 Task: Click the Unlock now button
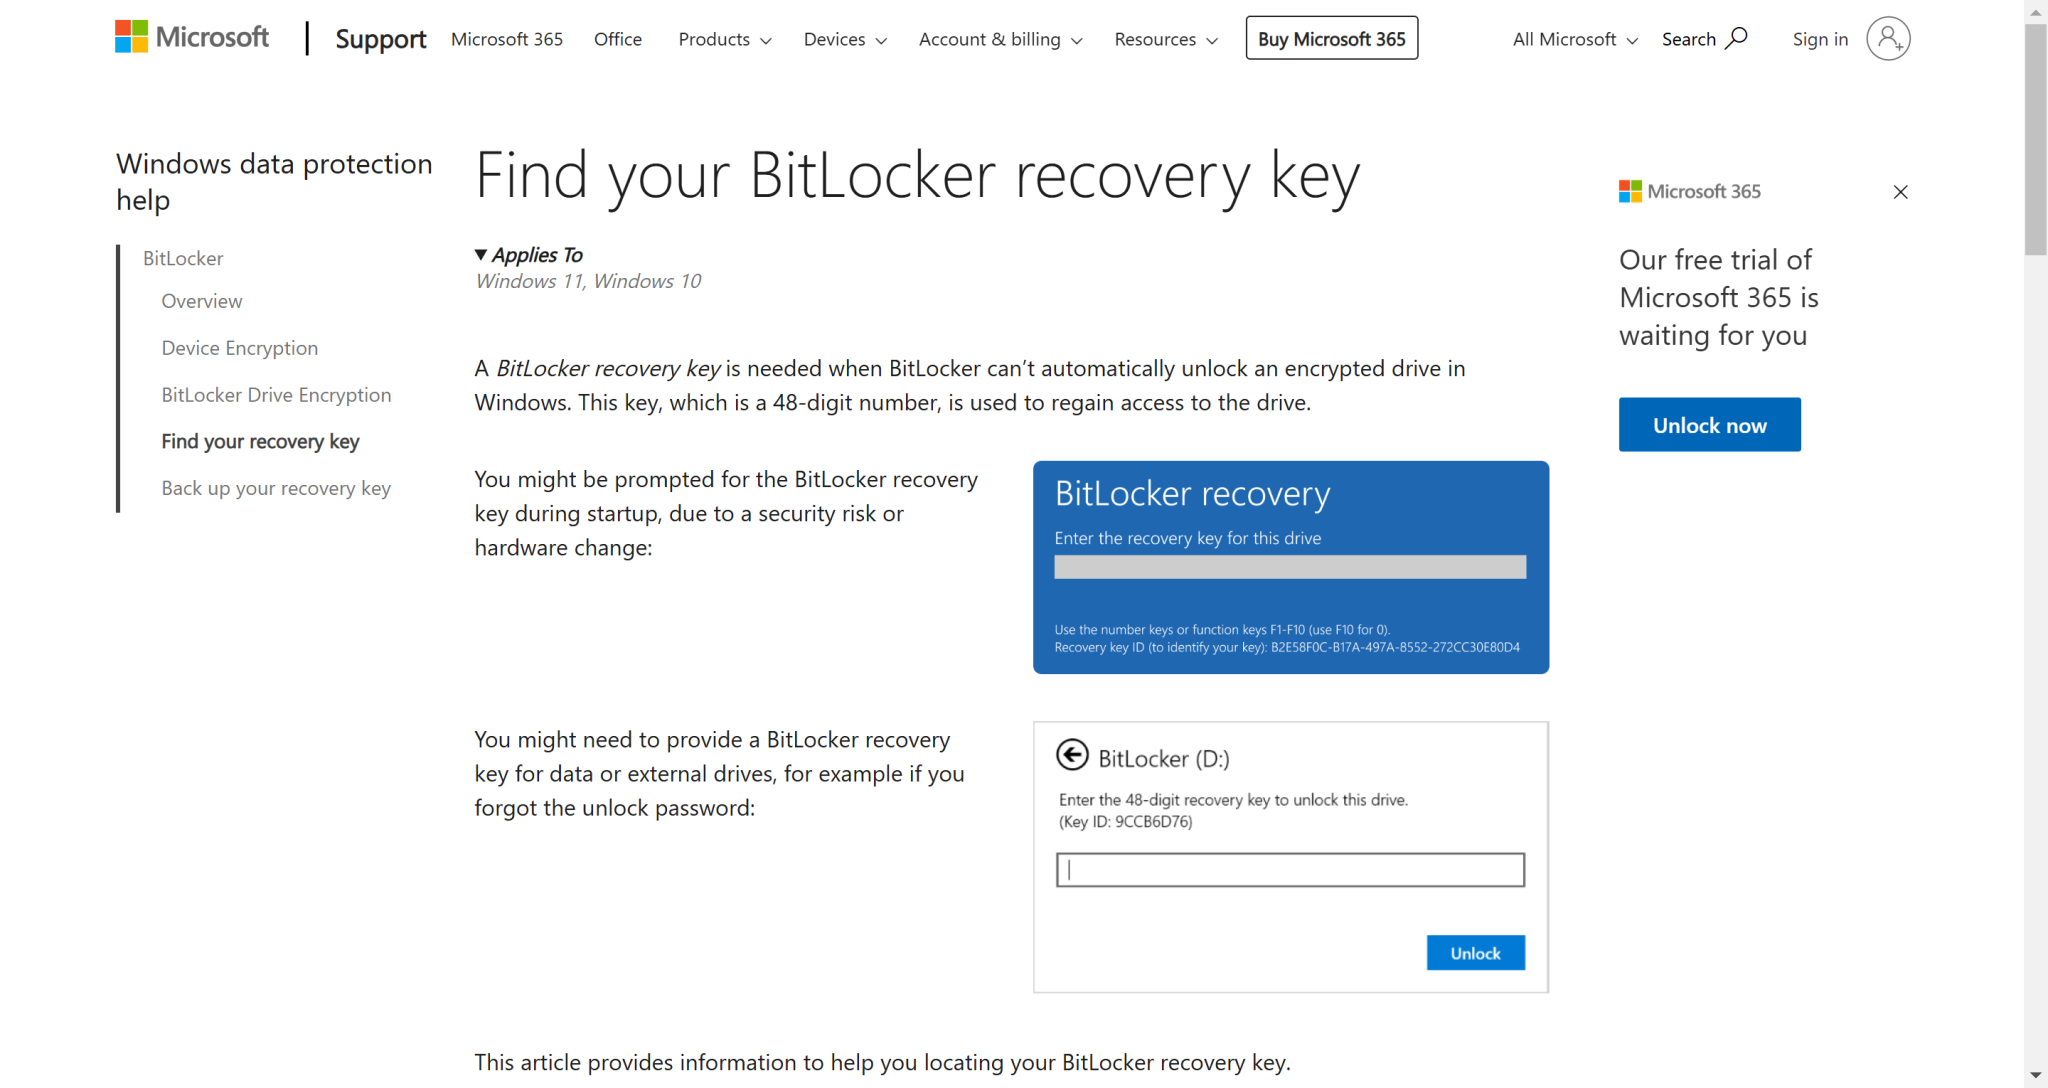[1709, 424]
